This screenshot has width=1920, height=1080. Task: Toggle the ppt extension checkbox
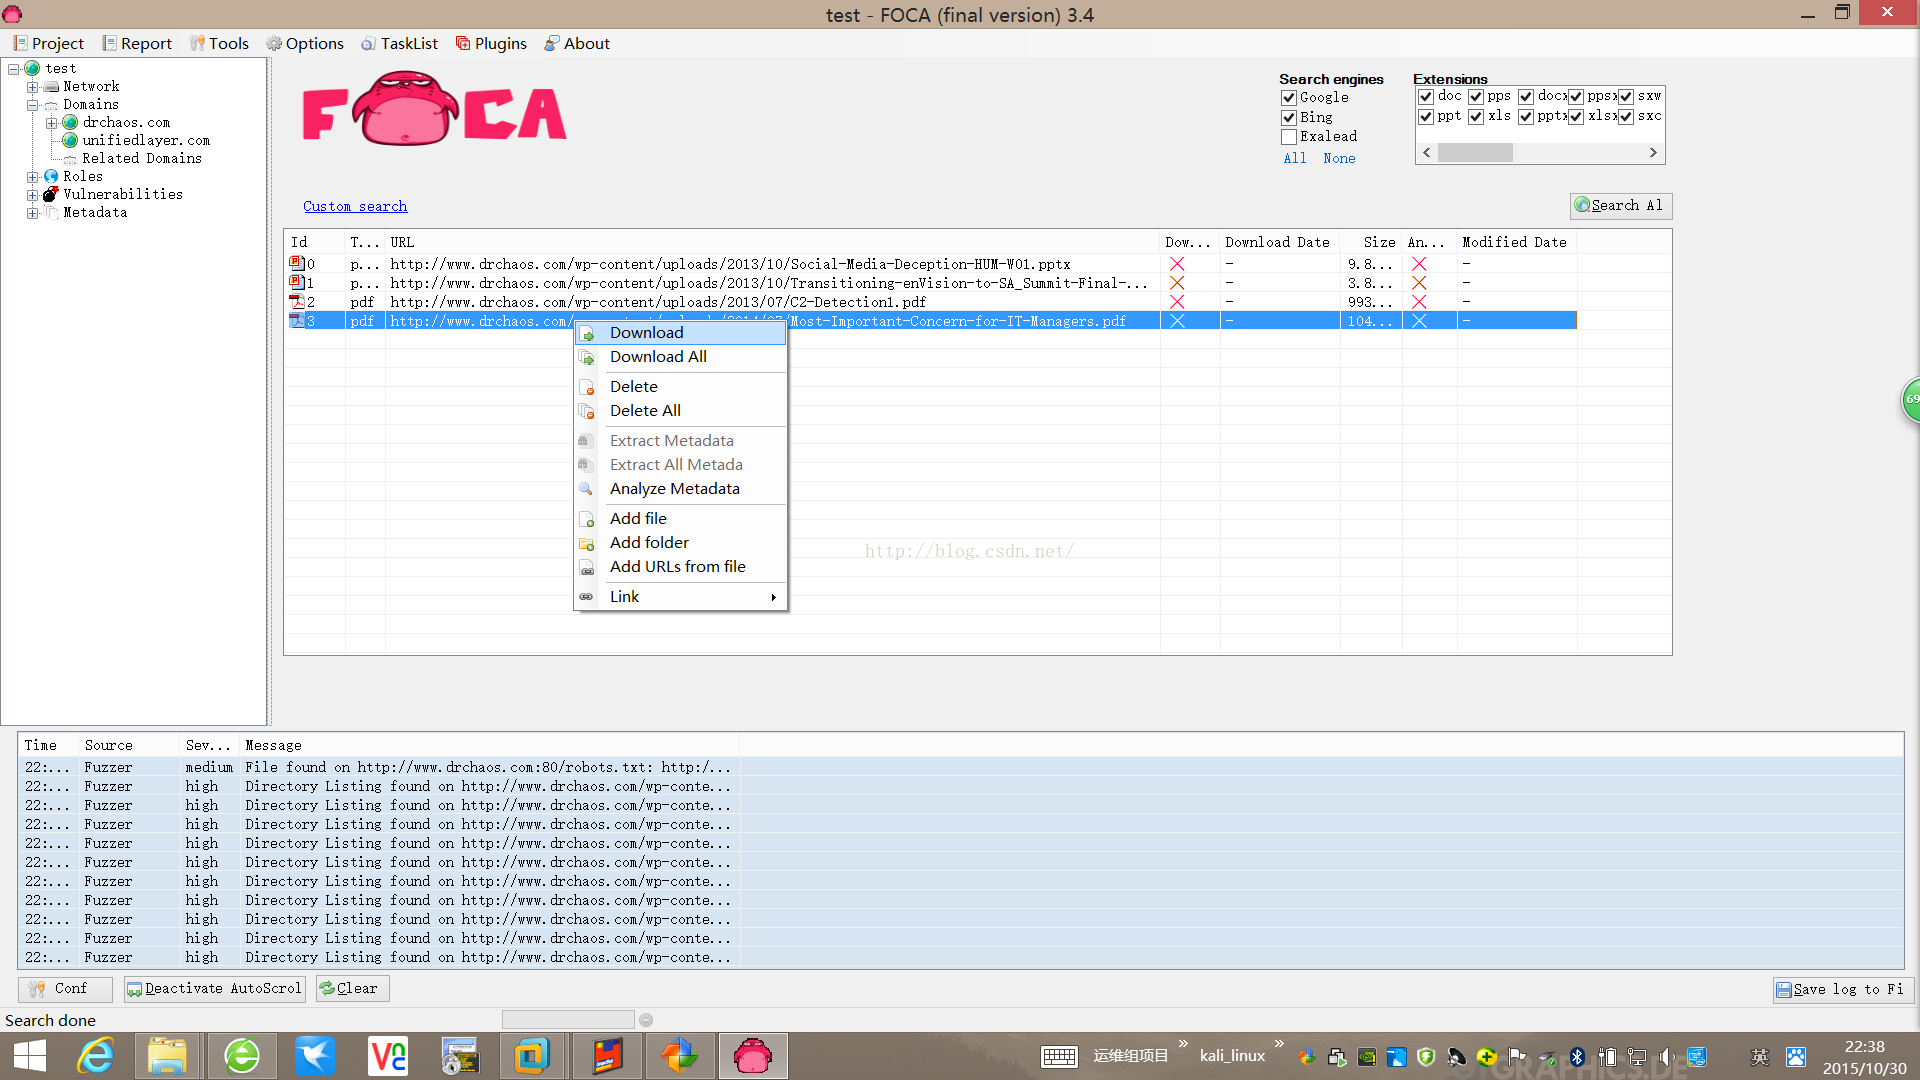pyautogui.click(x=1426, y=117)
